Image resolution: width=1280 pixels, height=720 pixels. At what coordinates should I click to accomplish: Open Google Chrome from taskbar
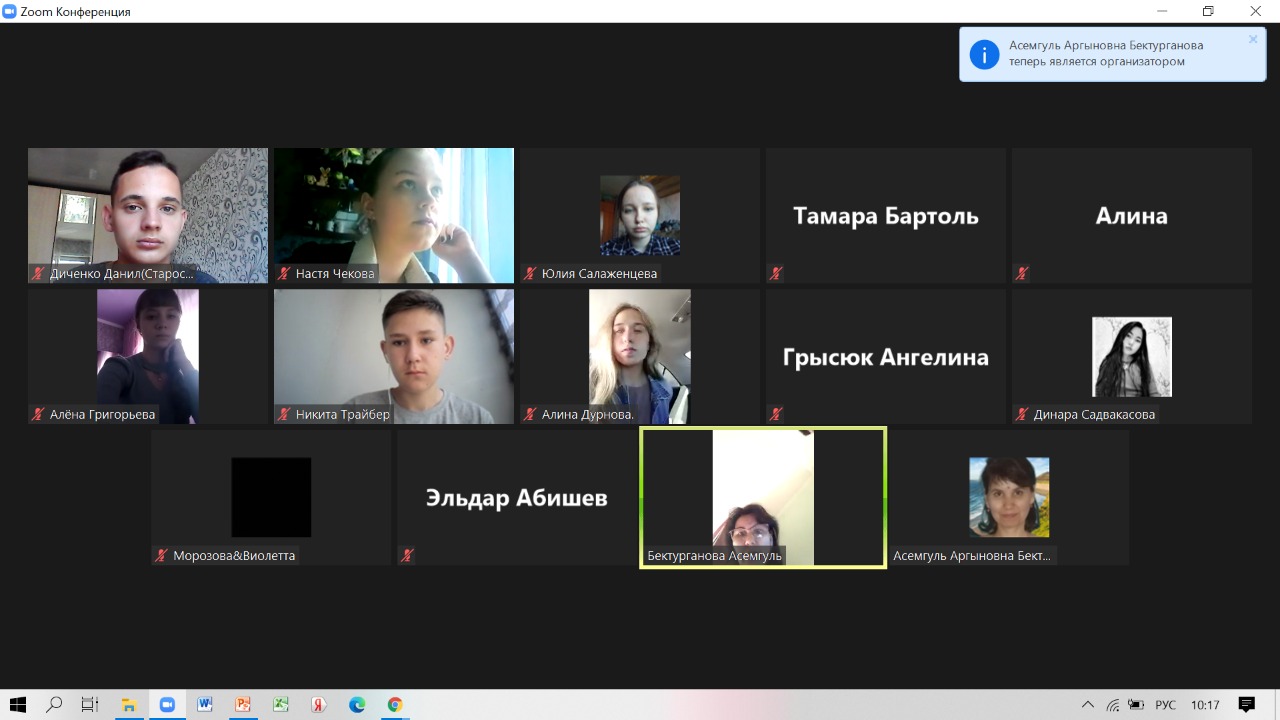coord(395,705)
